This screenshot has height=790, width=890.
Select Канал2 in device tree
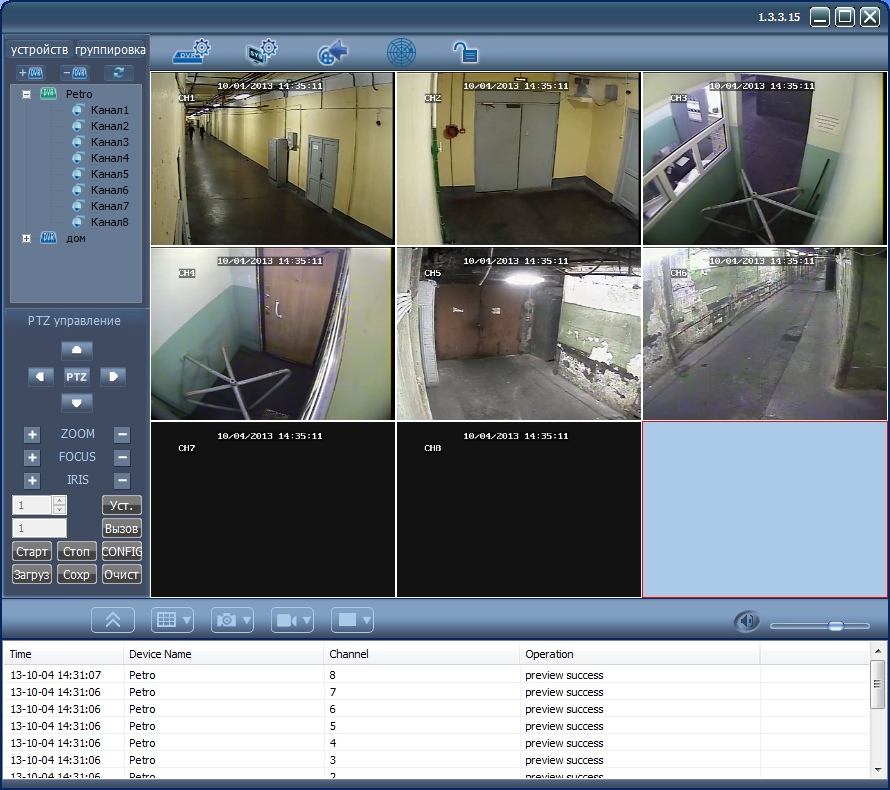click(x=110, y=126)
